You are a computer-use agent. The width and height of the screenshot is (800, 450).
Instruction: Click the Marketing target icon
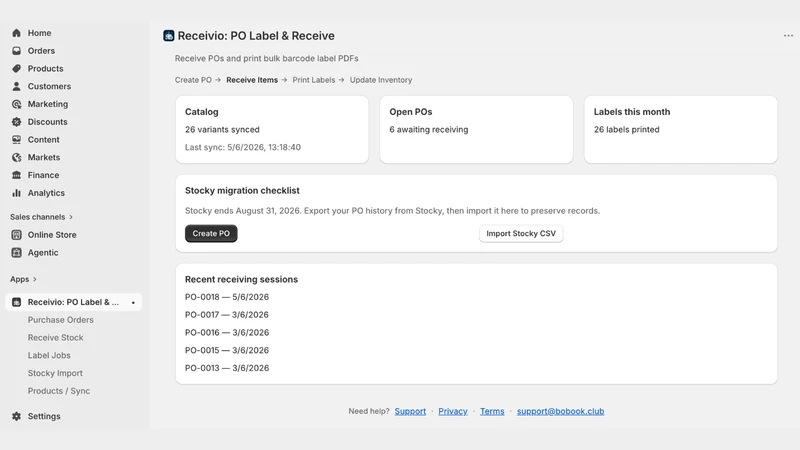[16, 104]
